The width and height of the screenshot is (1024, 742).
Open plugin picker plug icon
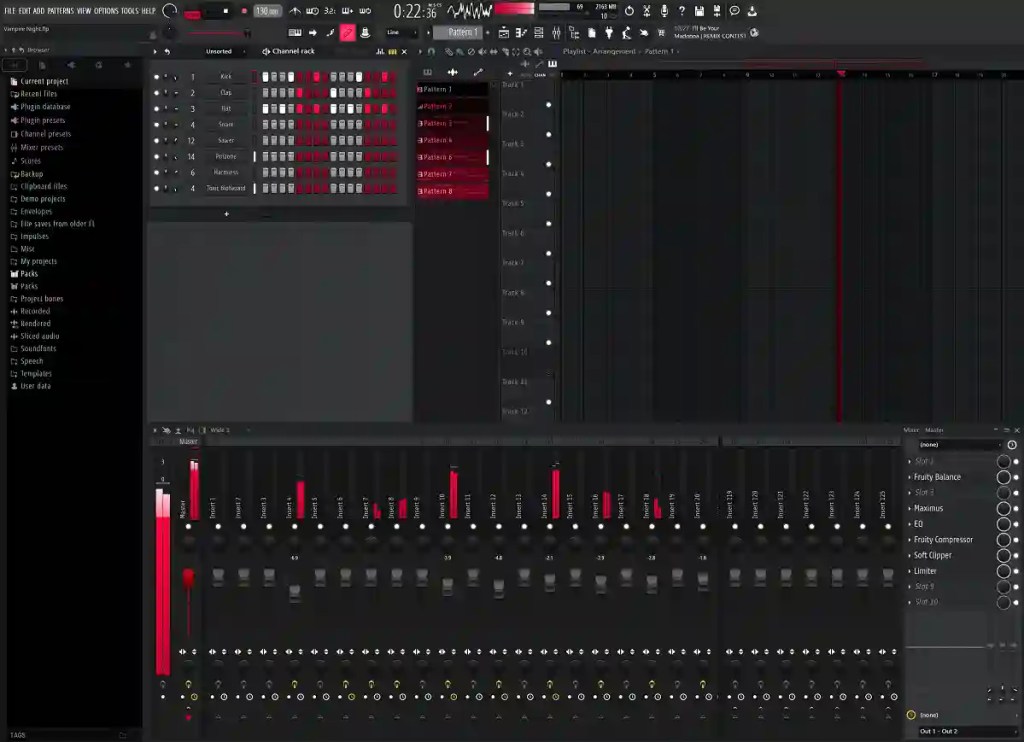coord(609,33)
